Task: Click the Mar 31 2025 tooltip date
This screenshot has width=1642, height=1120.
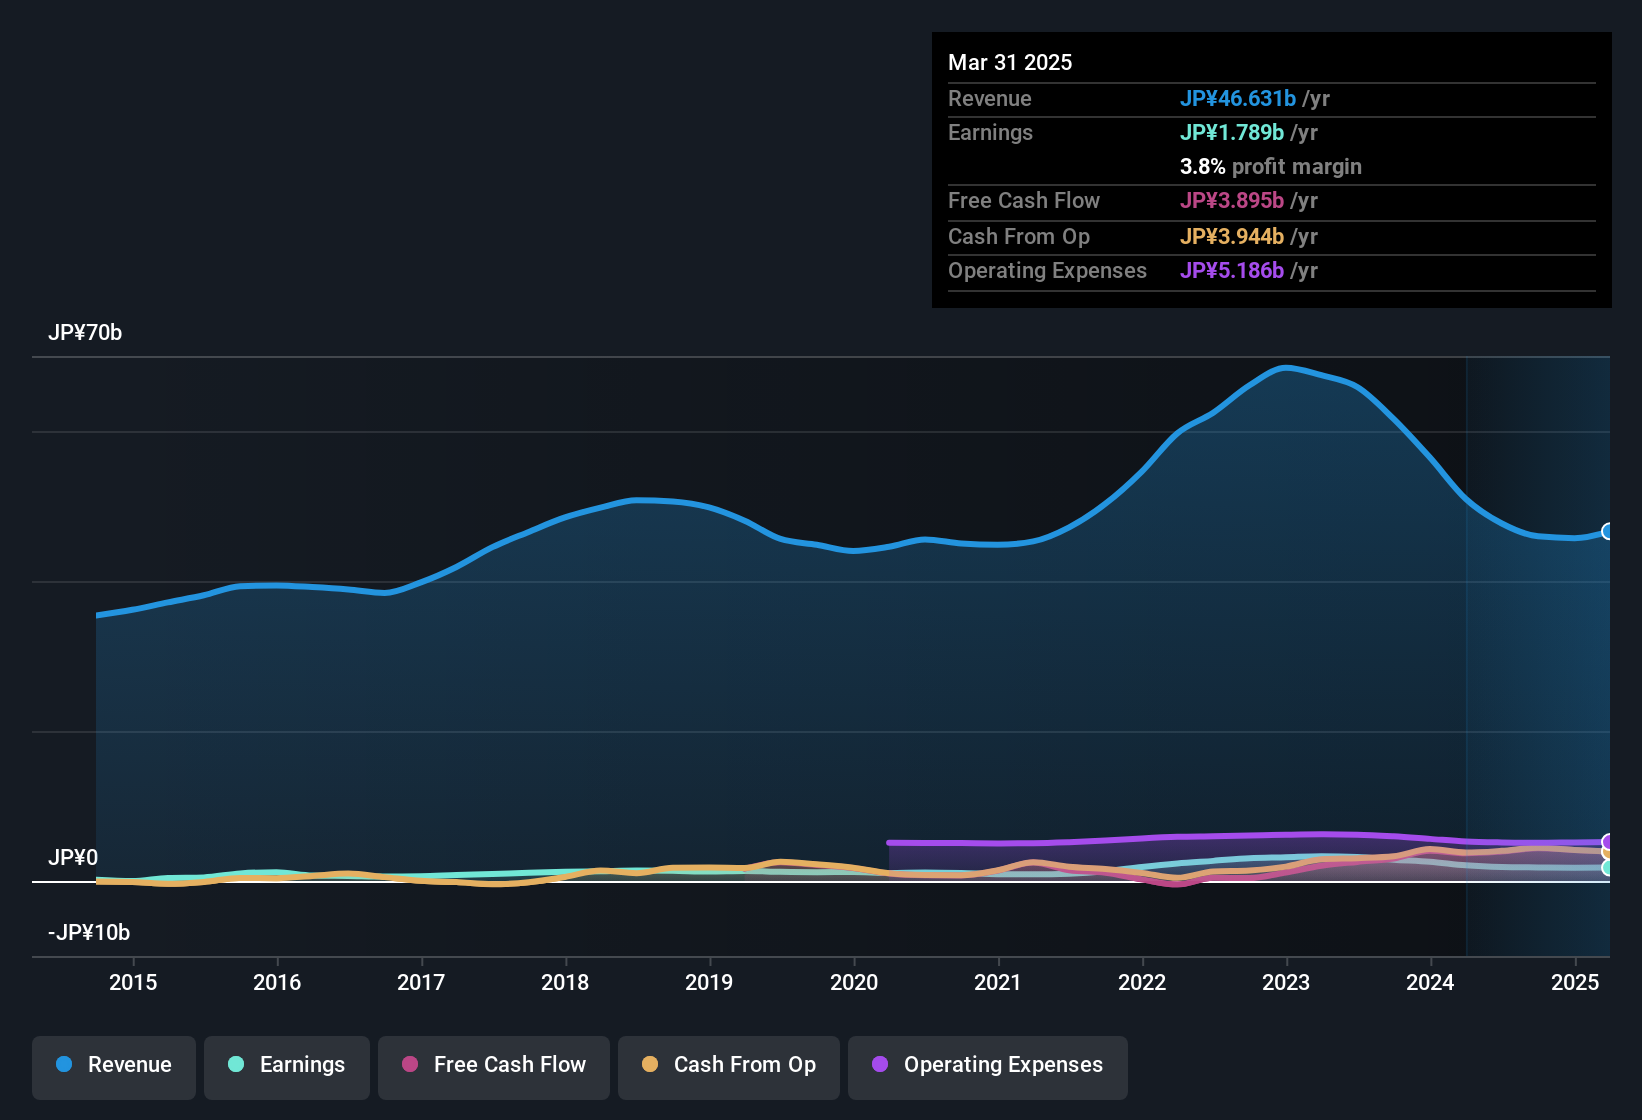Action: tap(1010, 62)
